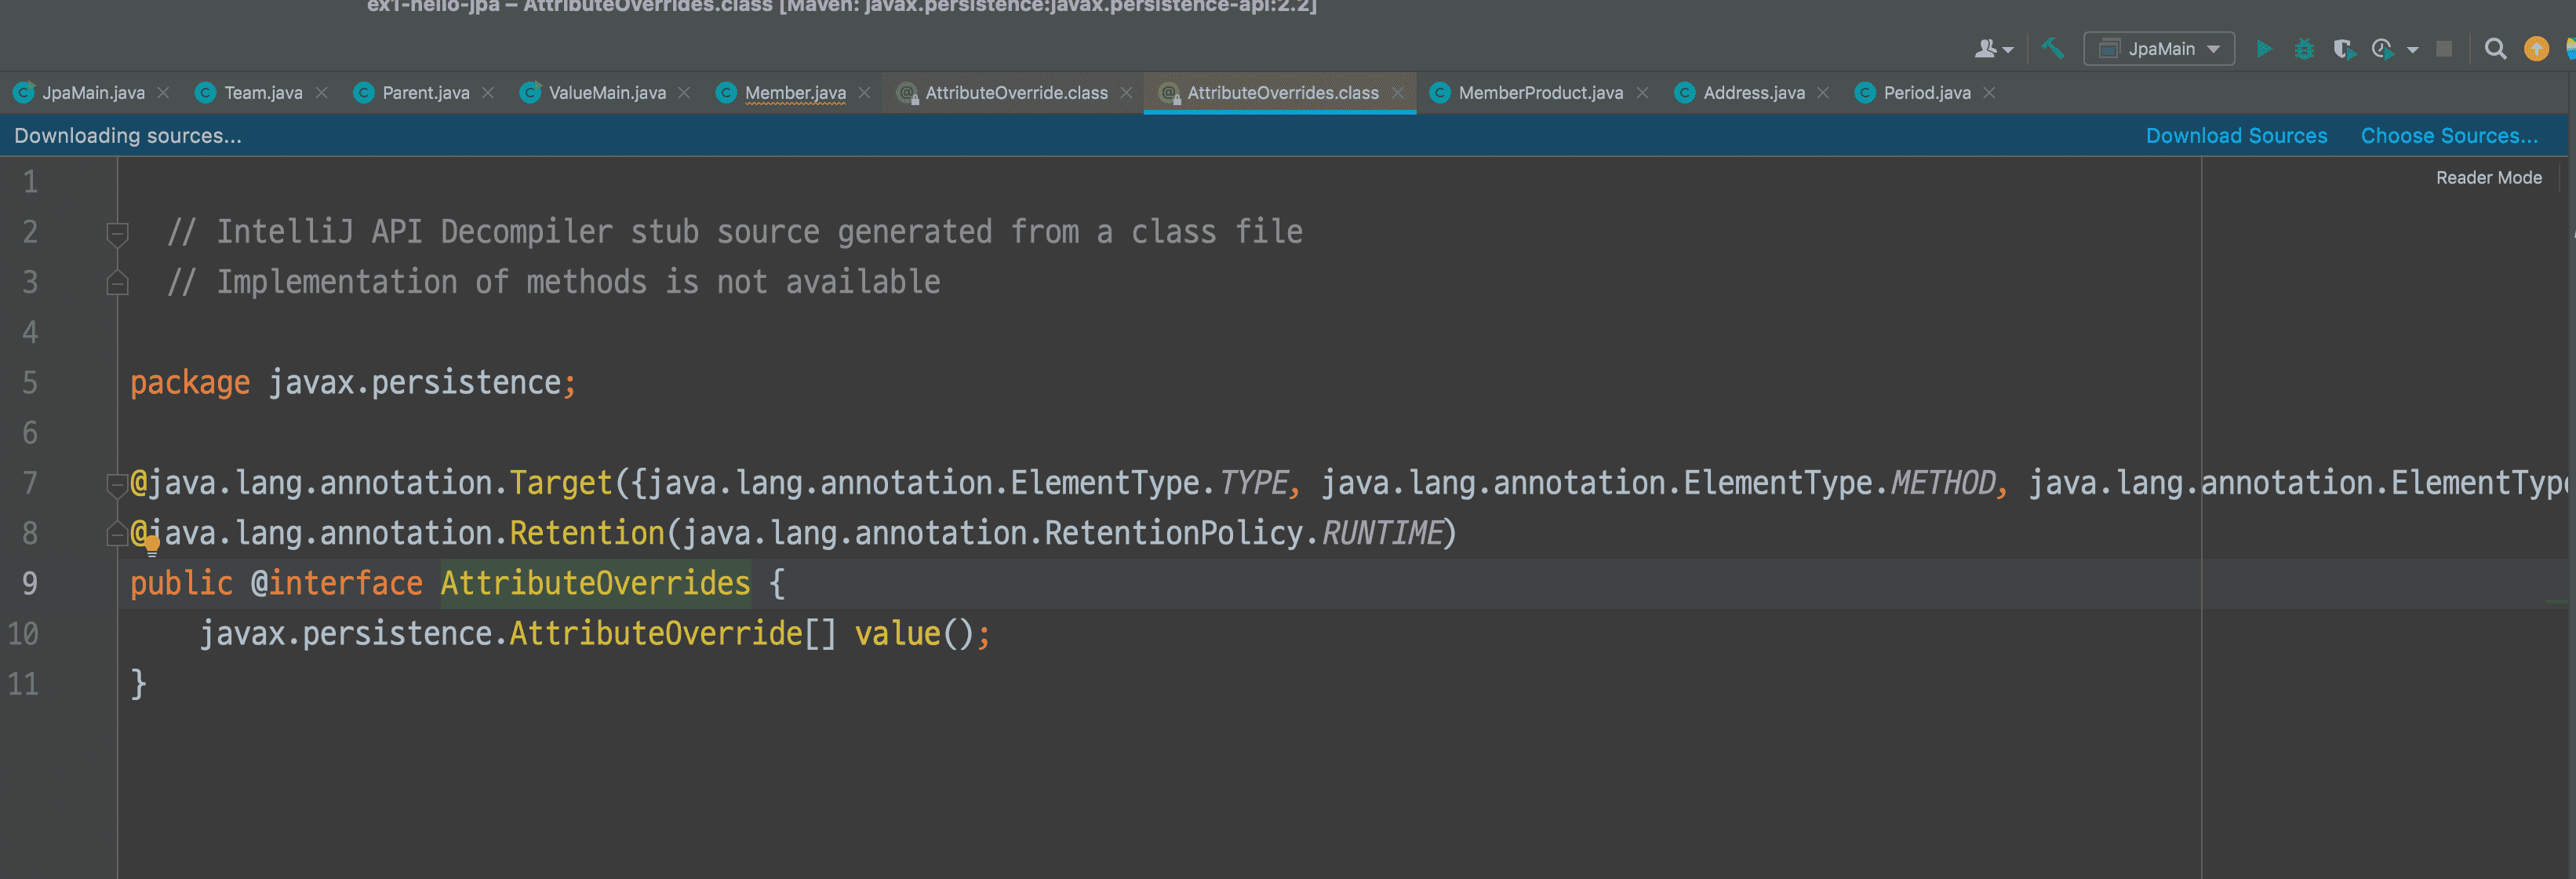Click the Download Sources link
Viewport: 2576px width, 879px height.
2236,136
